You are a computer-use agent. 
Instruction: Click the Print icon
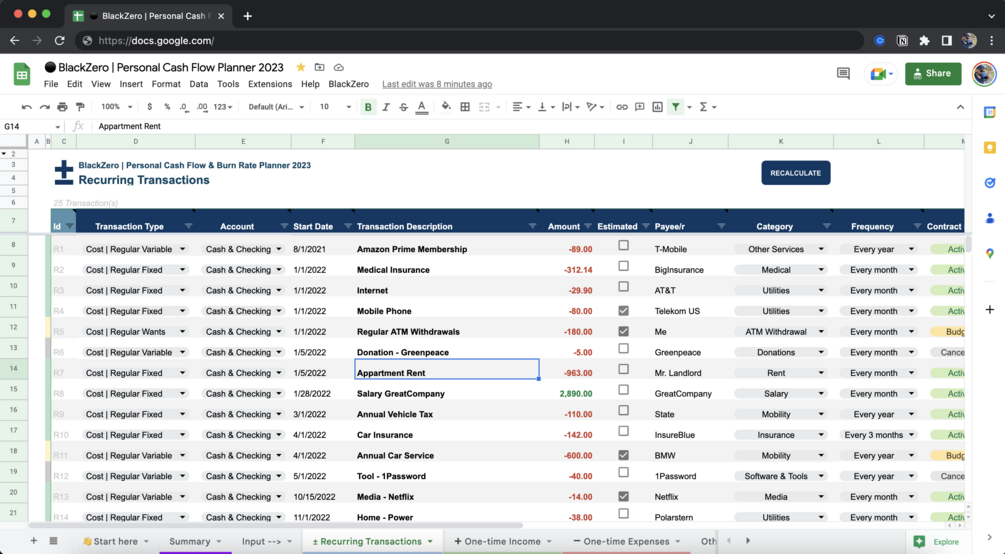click(x=62, y=107)
